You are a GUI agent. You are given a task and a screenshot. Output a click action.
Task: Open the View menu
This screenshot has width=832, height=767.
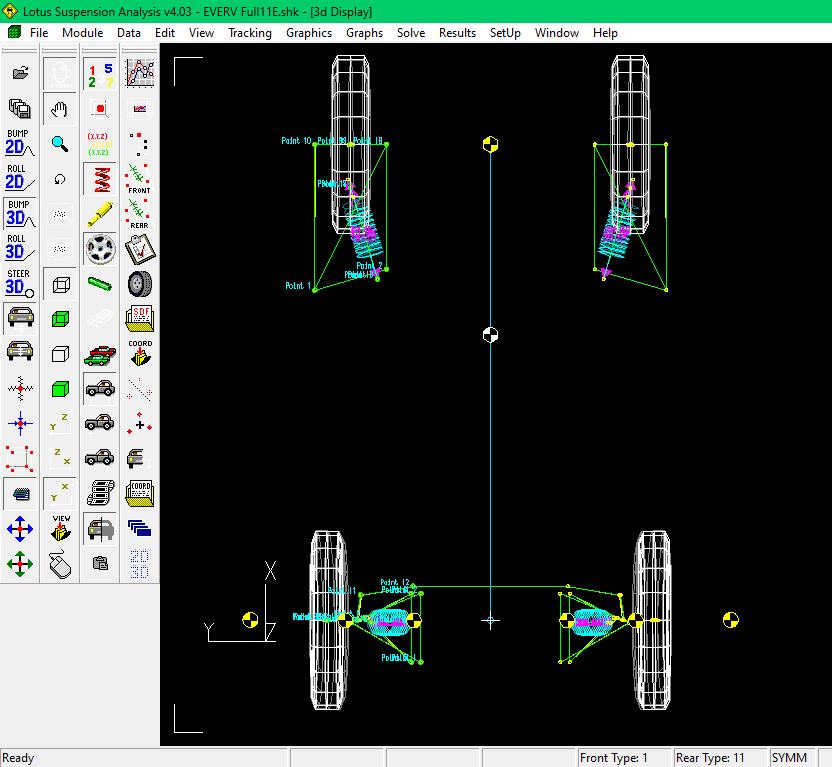201,33
